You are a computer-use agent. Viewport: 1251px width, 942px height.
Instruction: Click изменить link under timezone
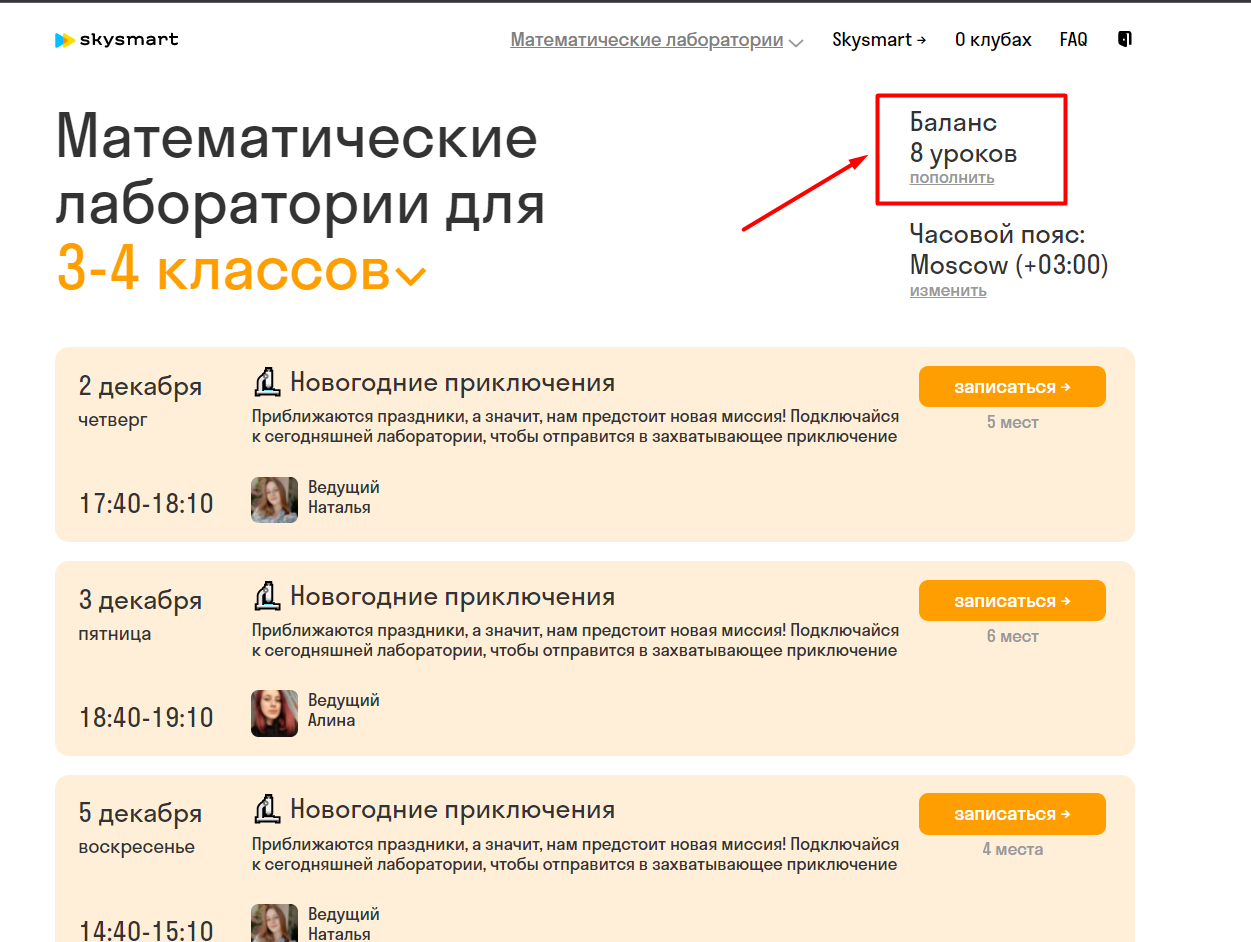(948, 291)
